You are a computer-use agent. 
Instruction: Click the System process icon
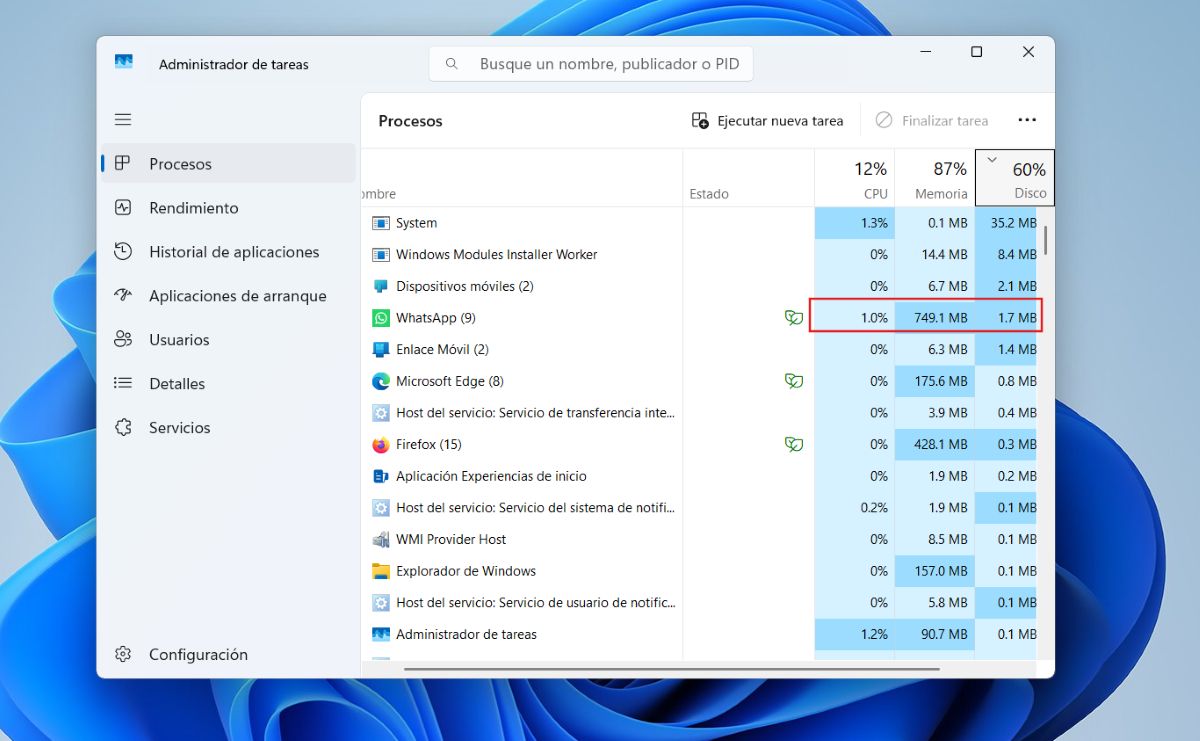coord(381,223)
